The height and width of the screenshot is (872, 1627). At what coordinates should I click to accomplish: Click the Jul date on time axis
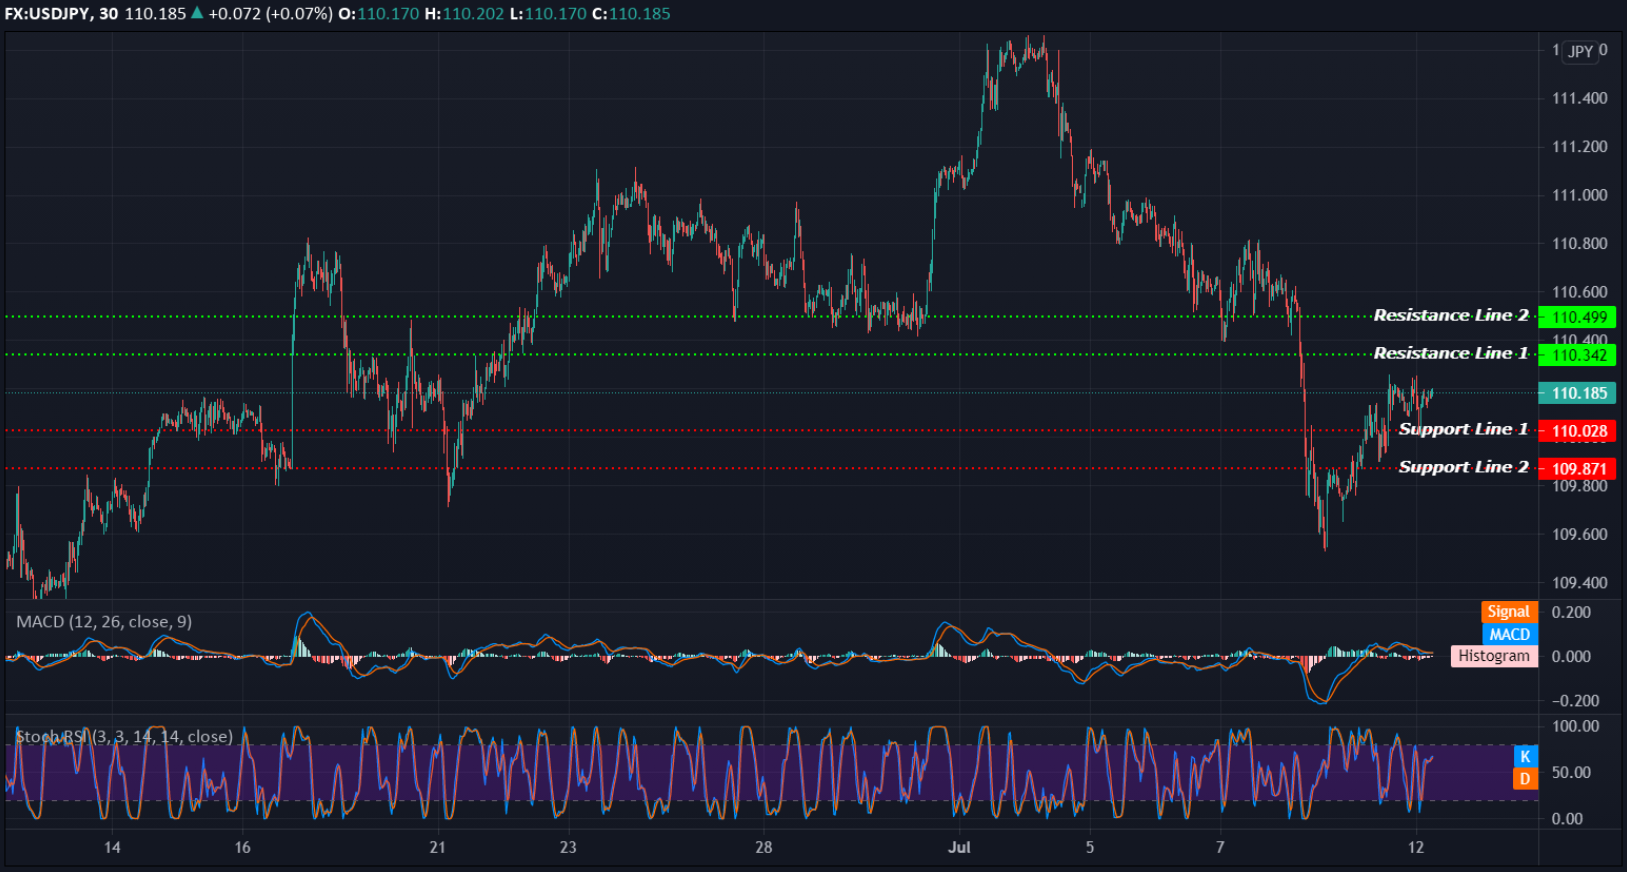click(959, 847)
